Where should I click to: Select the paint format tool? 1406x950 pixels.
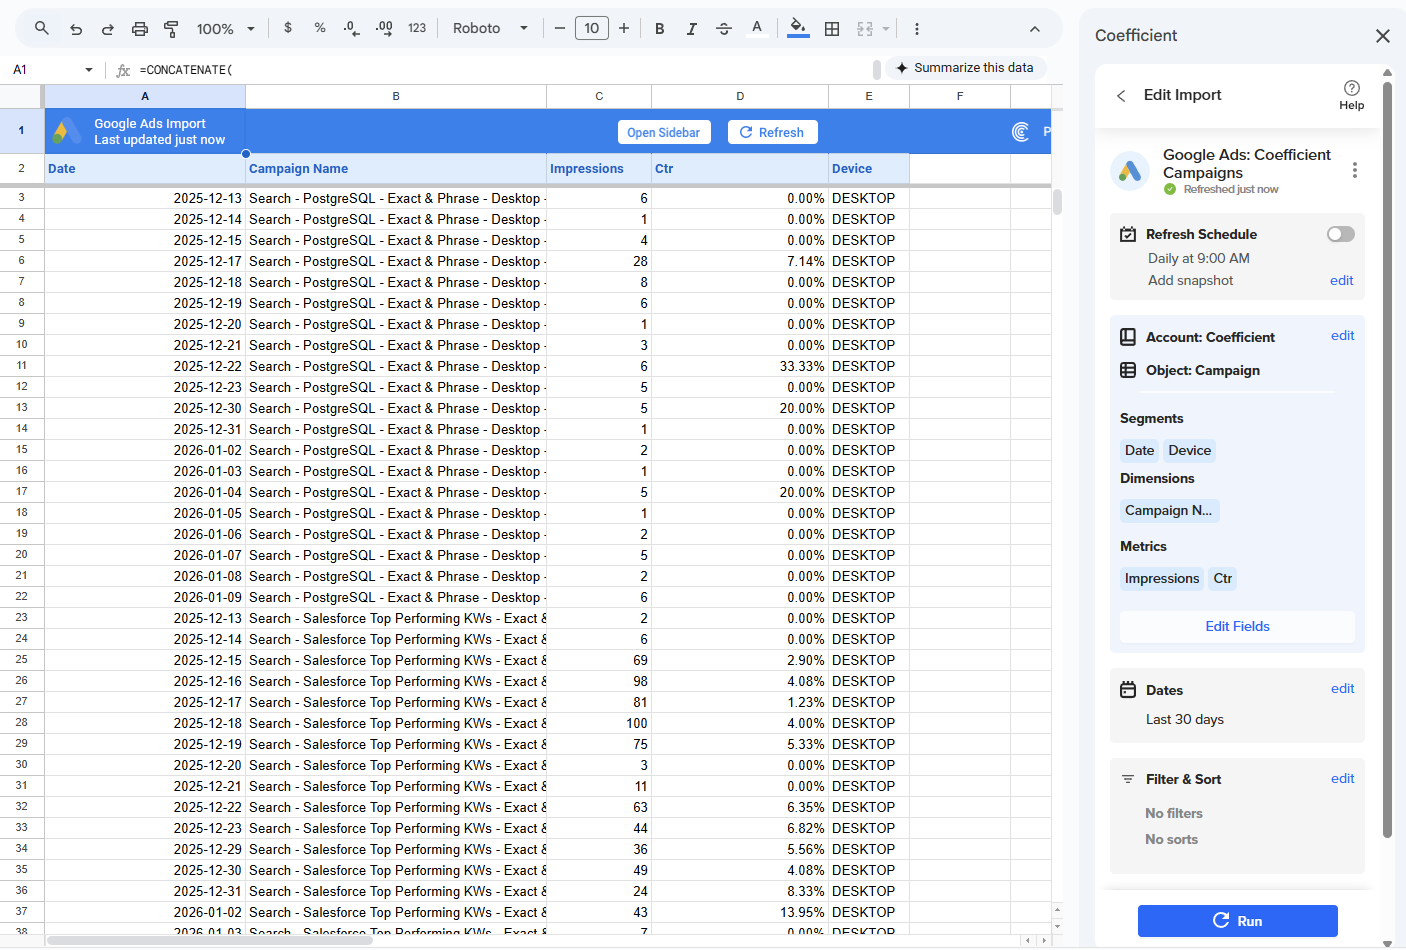[x=171, y=29]
